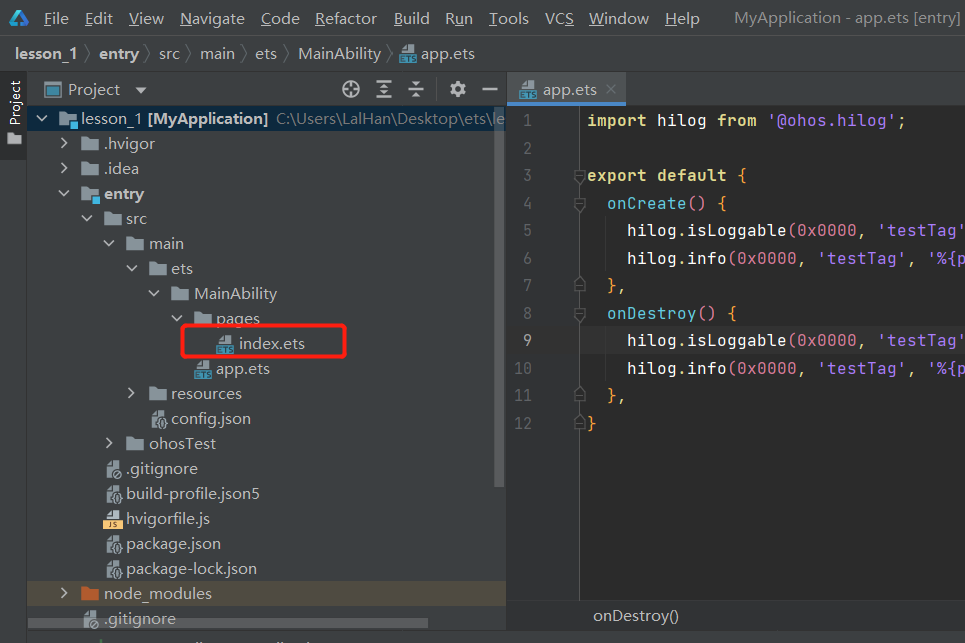
Task: Collapse the src folder
Action: [87, 218]
